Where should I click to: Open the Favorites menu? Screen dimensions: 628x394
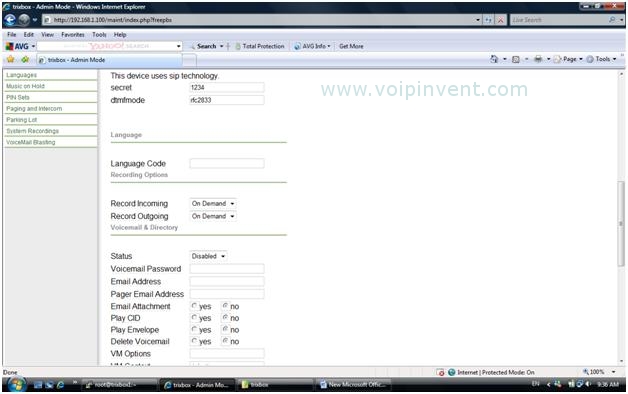click(x=73, y=35)
